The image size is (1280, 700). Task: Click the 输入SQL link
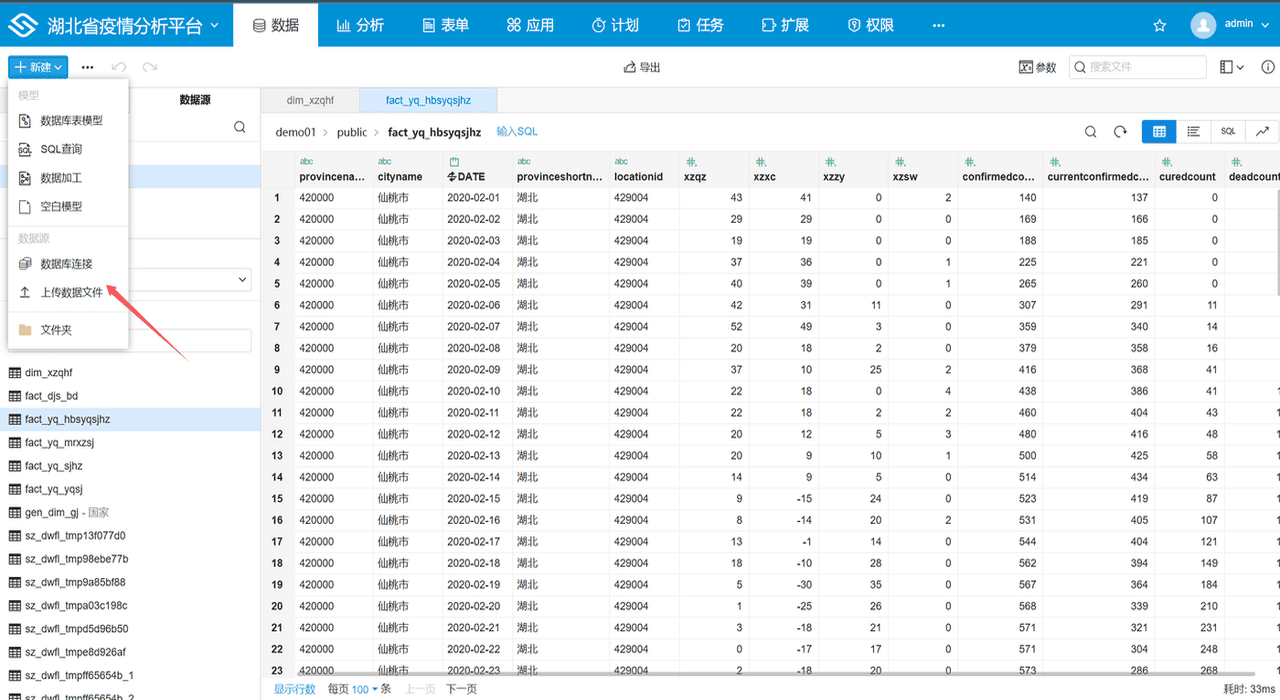click(517, 132)
